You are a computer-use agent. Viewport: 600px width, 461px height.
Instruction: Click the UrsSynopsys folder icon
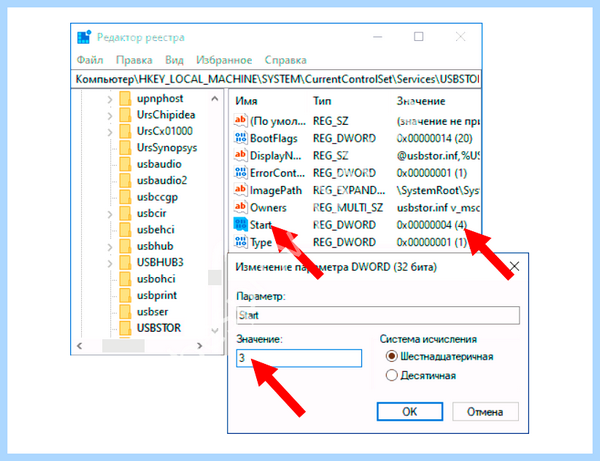[125, 148]
